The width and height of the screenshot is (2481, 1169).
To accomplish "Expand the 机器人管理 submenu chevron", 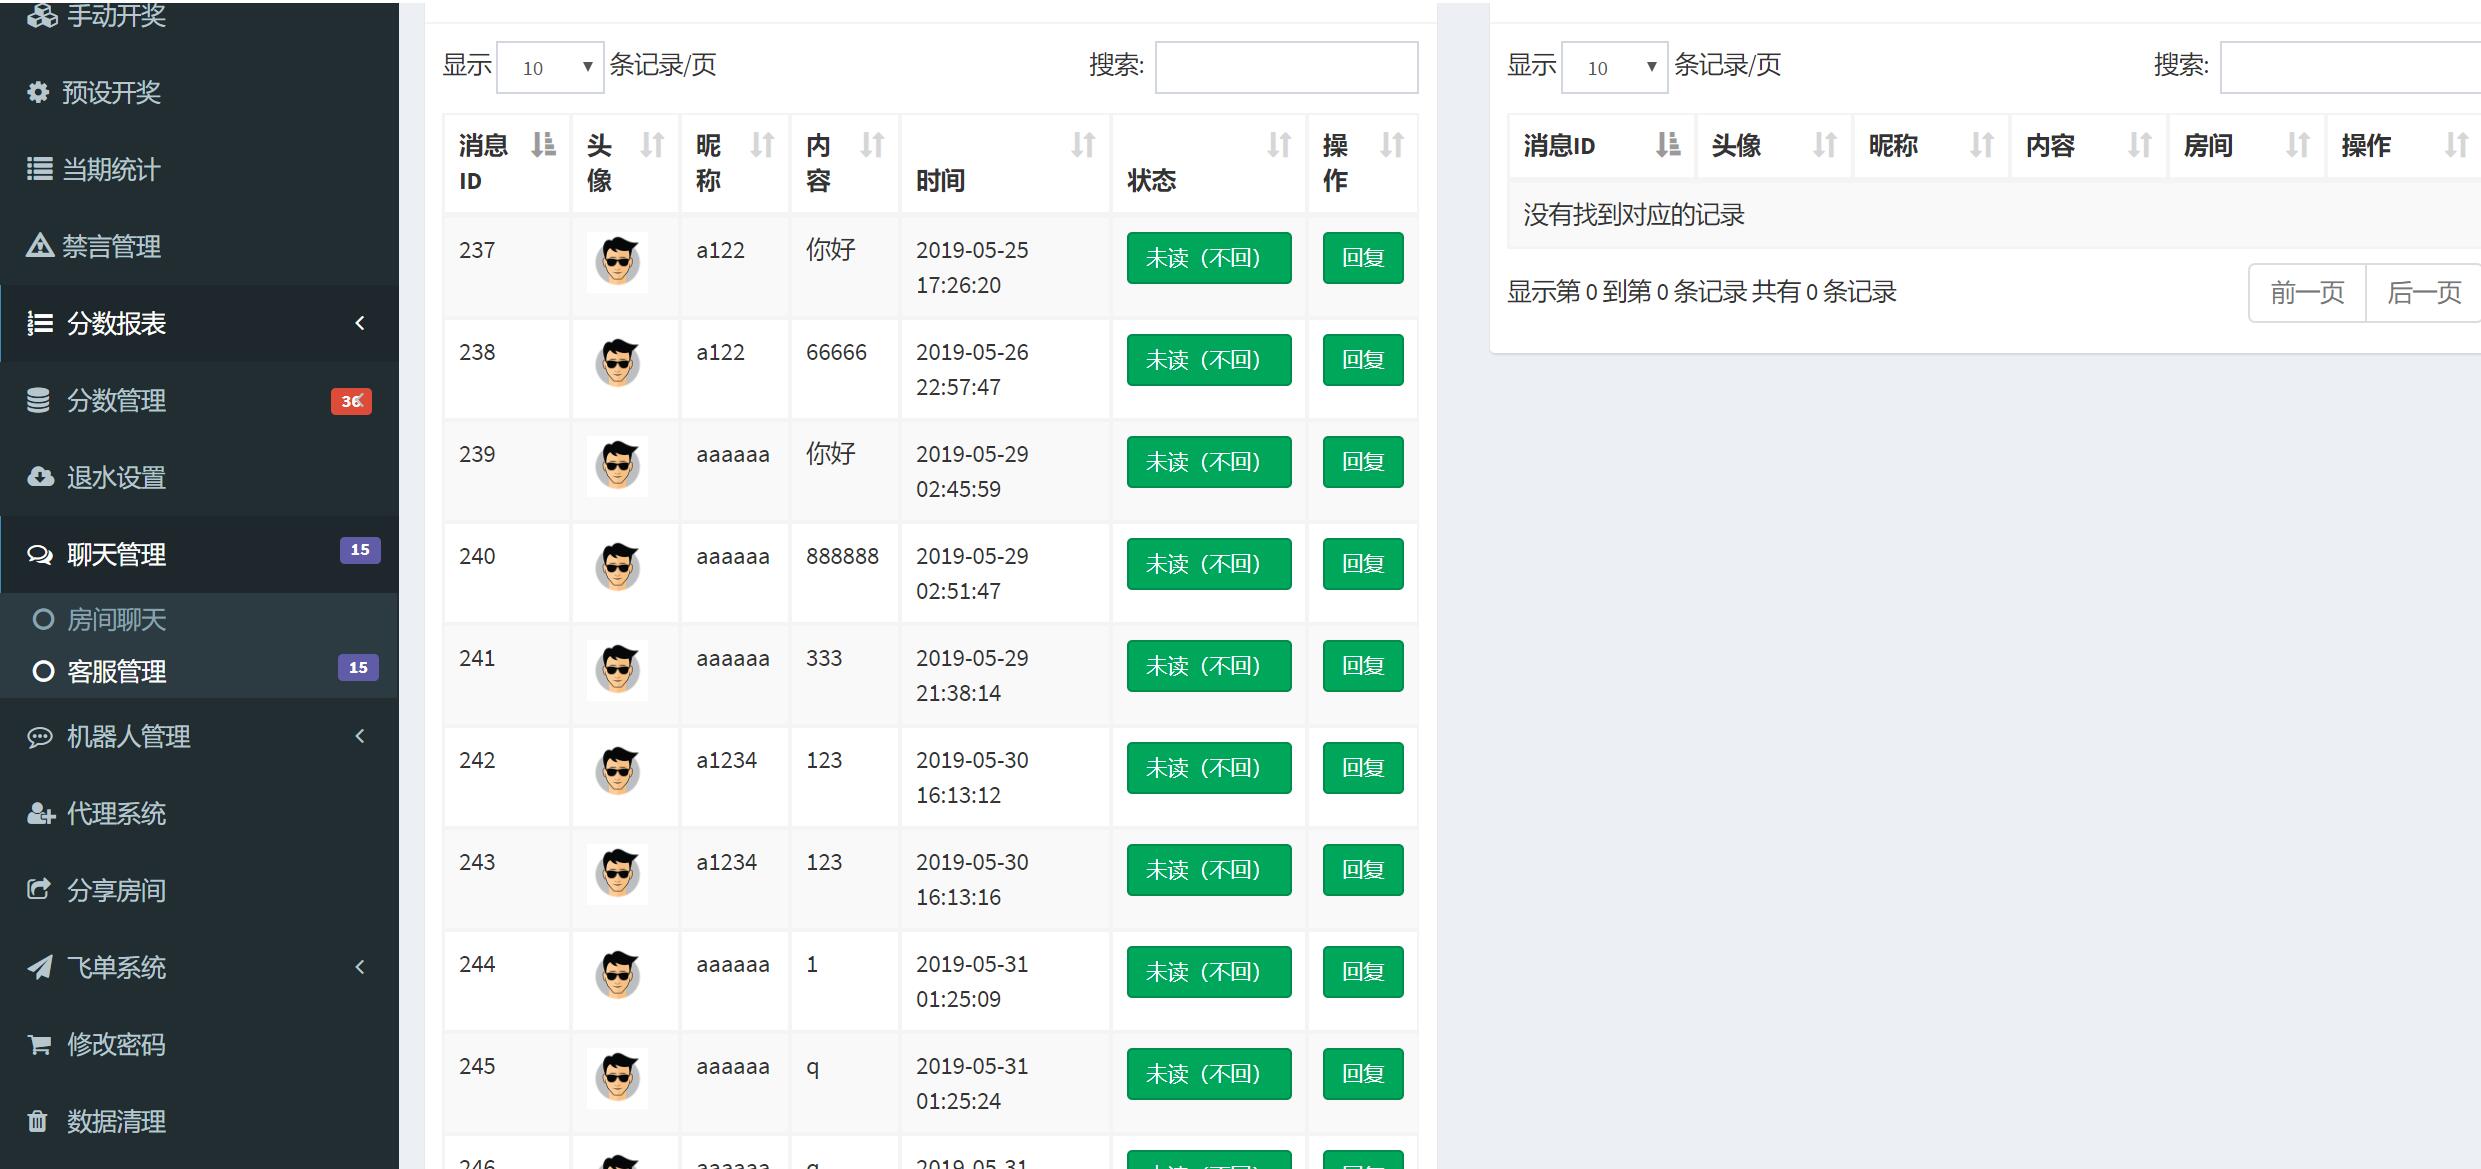I will pyautogui.click(x=360, y=736).
